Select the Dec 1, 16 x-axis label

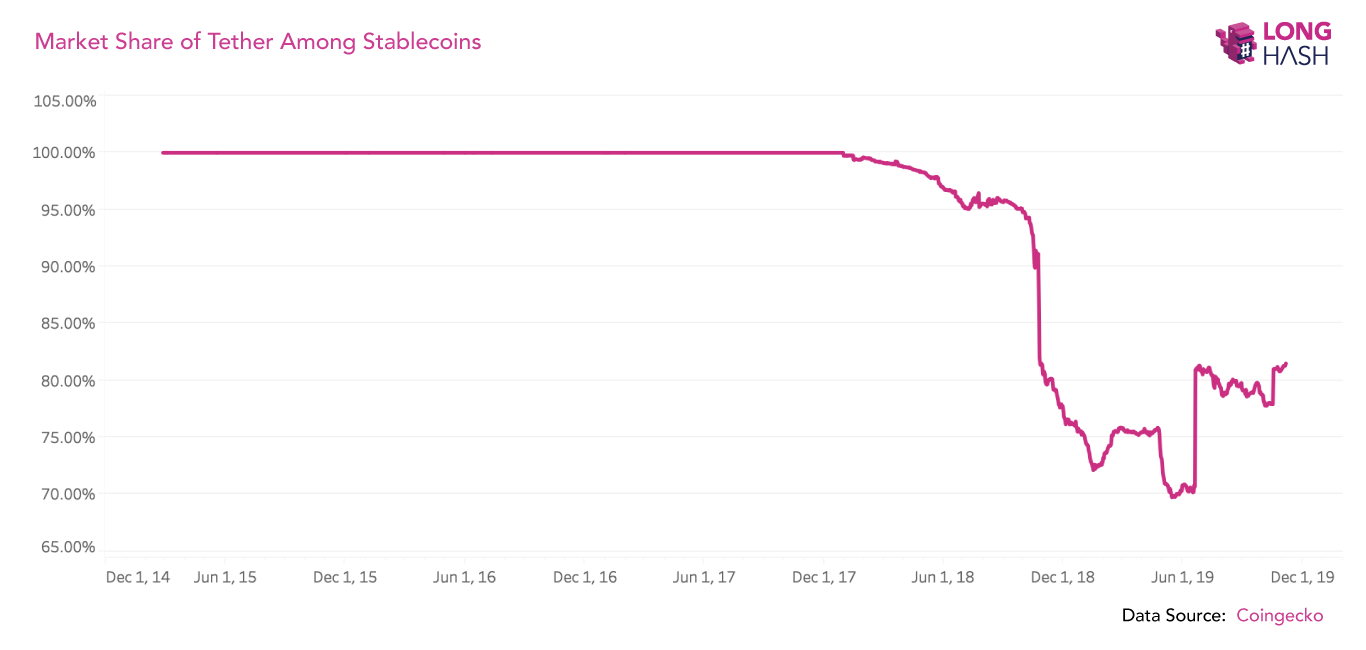pos(584,578)
